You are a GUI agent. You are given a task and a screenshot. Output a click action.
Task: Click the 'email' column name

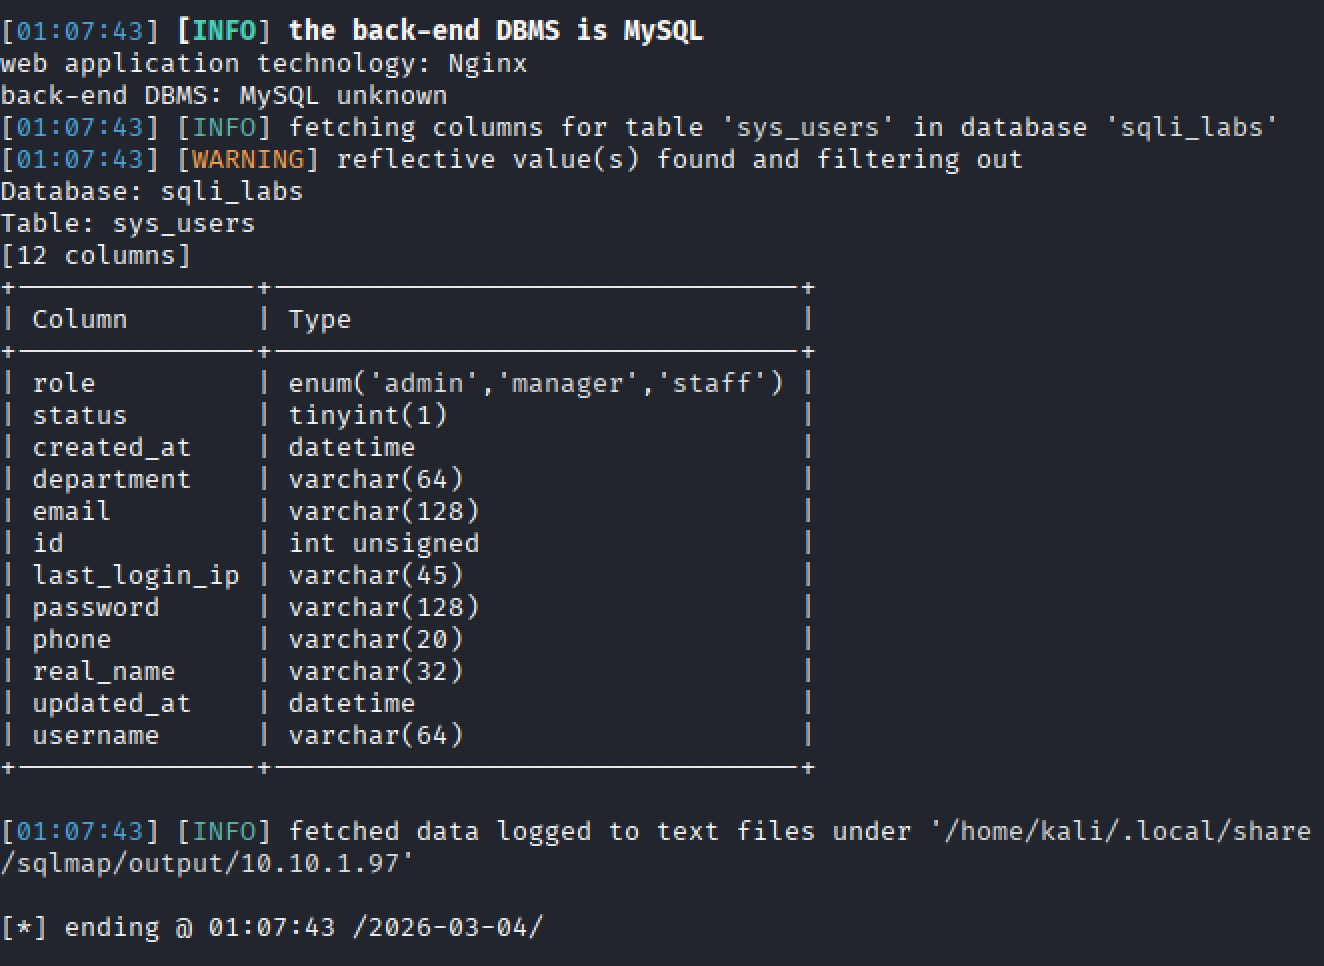[71, 511]
